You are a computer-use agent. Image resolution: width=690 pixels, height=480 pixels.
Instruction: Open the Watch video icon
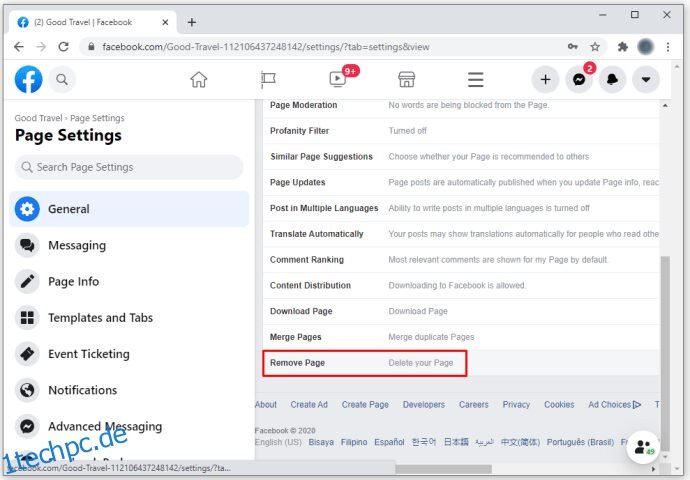338,79
